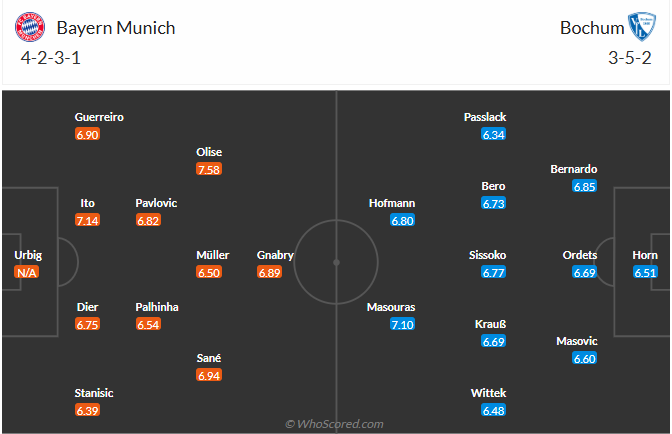672x434 pixels.
Task: Click Sané's 6.94 rating badge
Action: pos(210,375)
